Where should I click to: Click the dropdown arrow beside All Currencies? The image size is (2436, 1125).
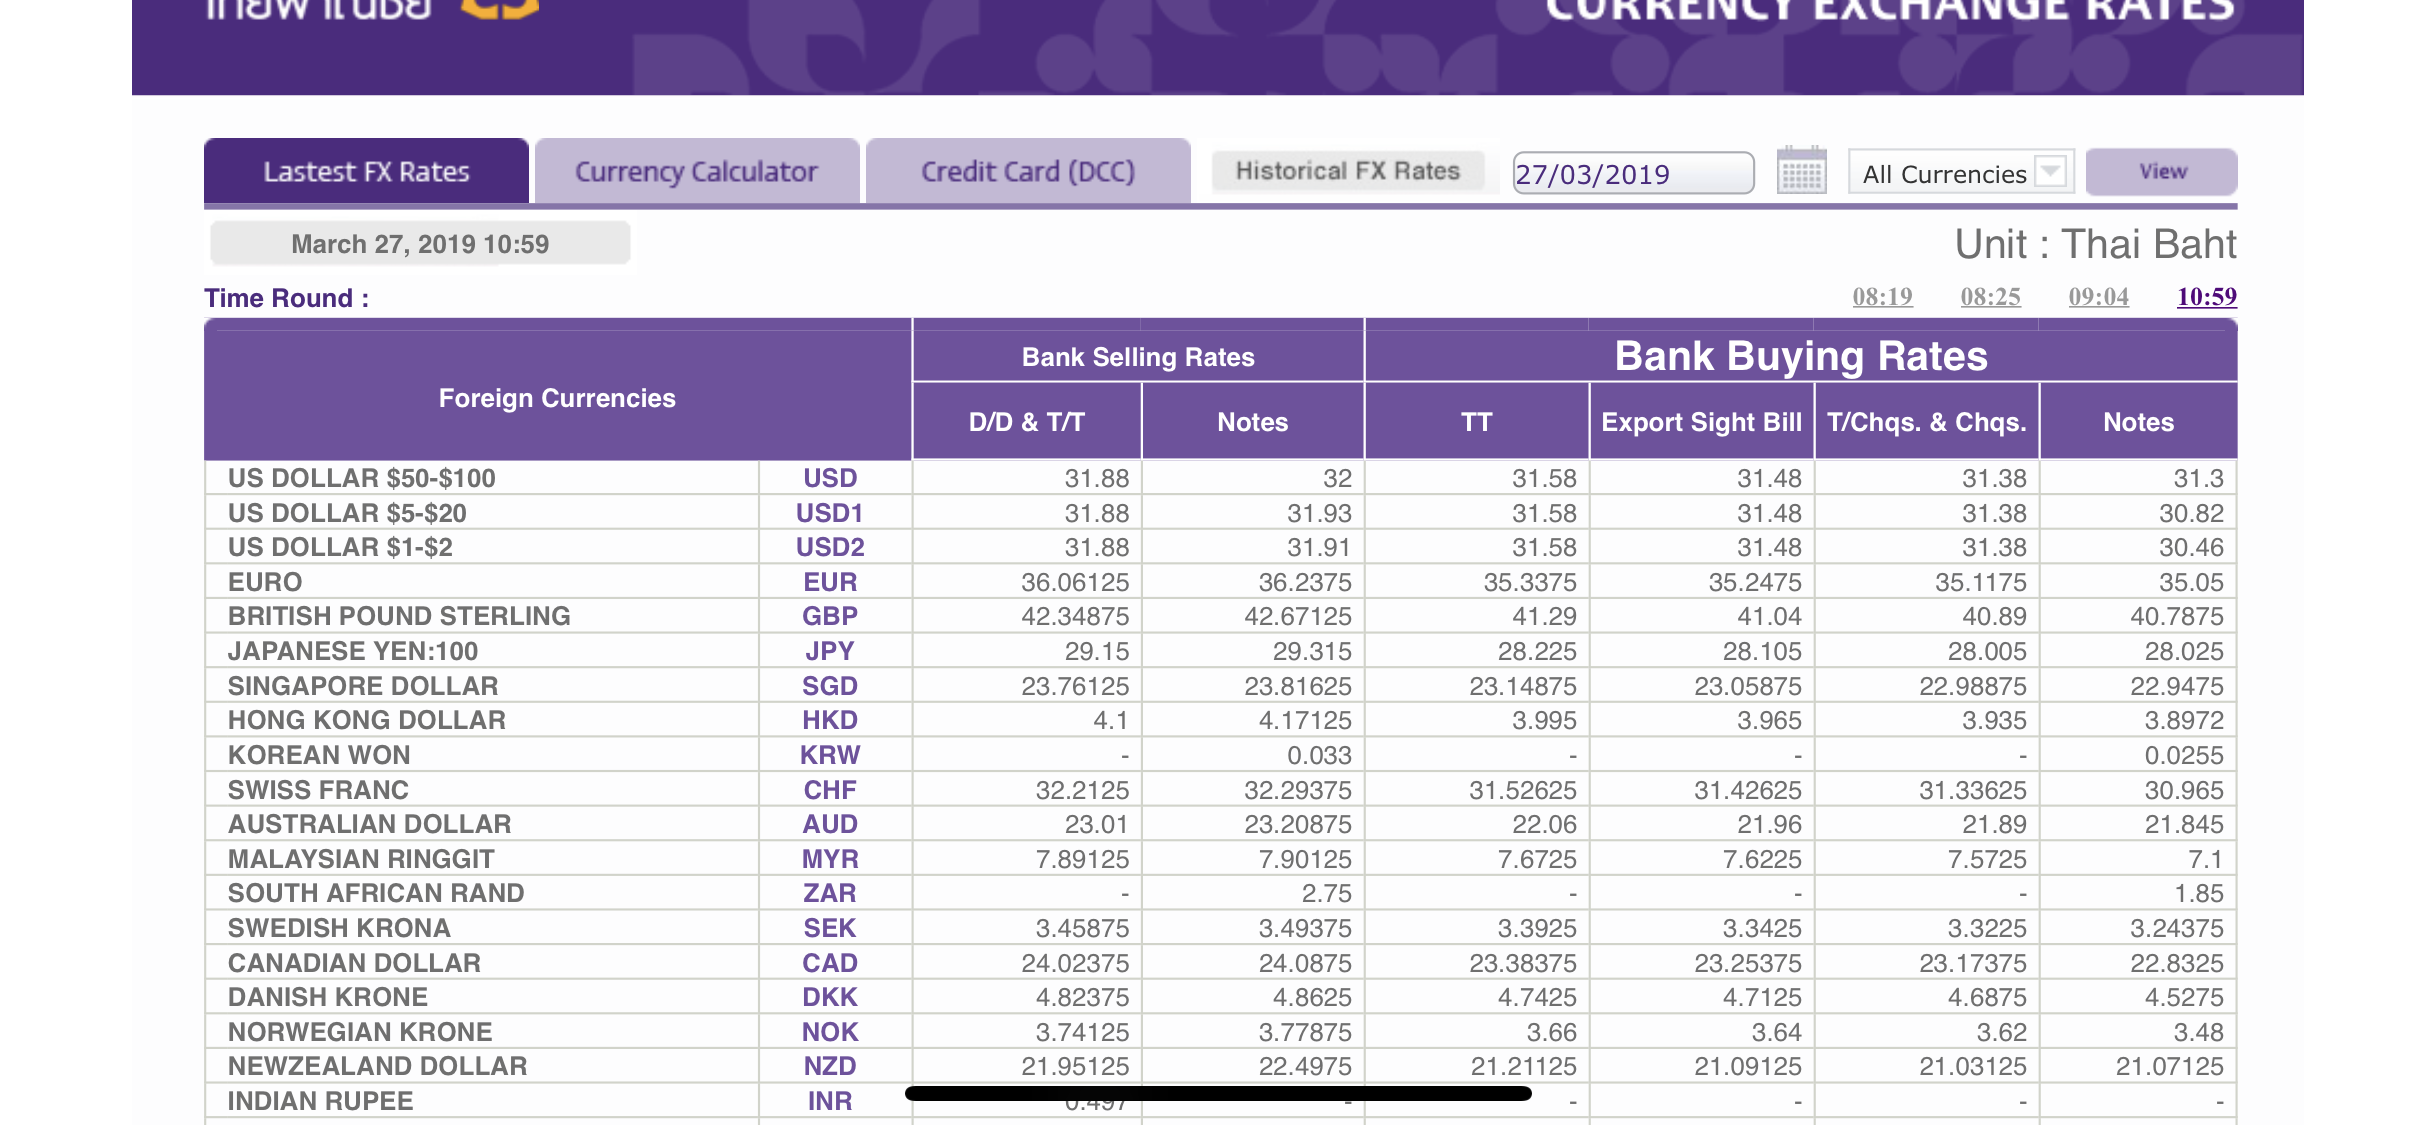(2051, 172)
